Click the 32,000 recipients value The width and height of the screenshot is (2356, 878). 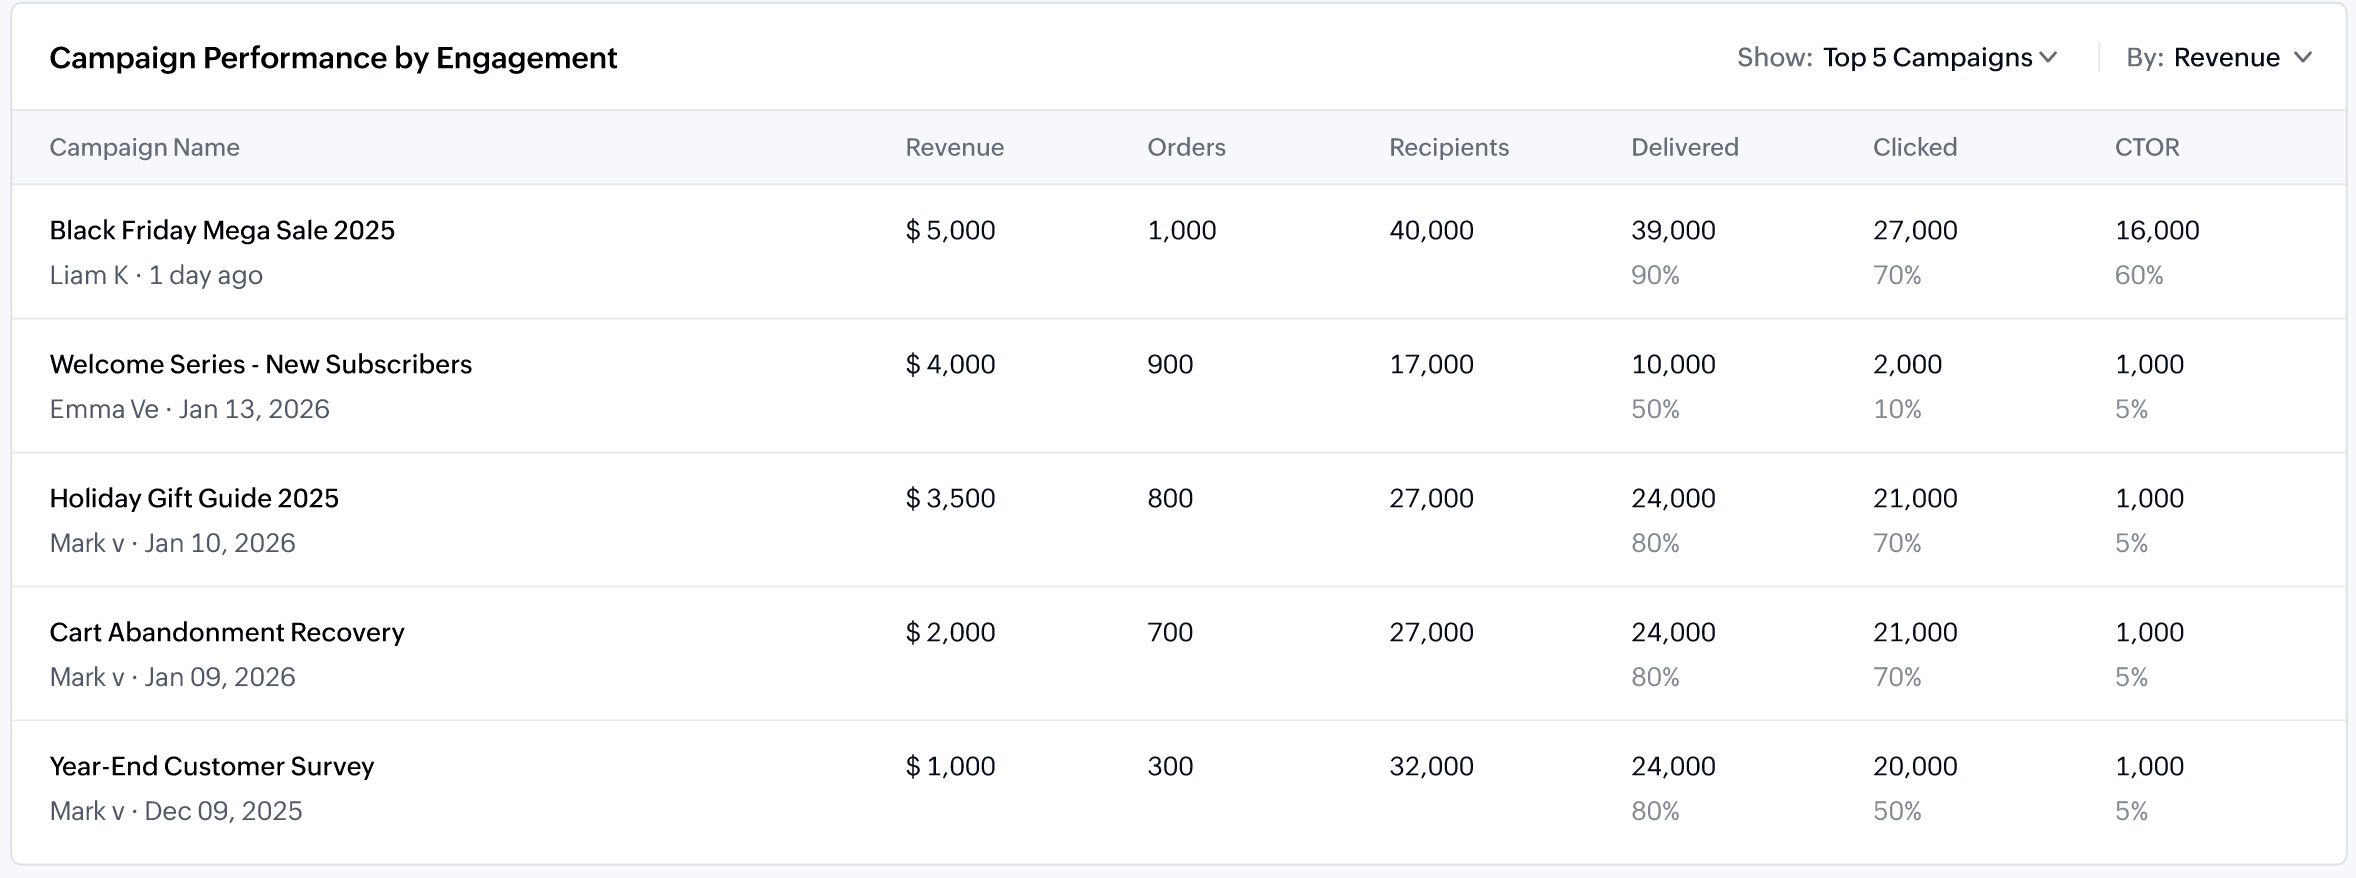coord(1431,766)
